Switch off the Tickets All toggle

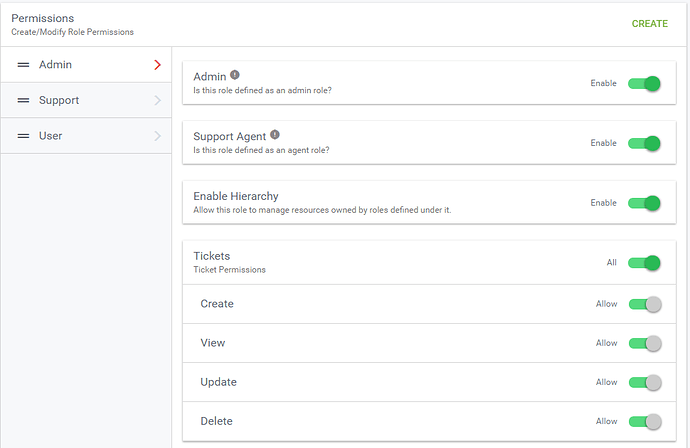pos(644,263)
